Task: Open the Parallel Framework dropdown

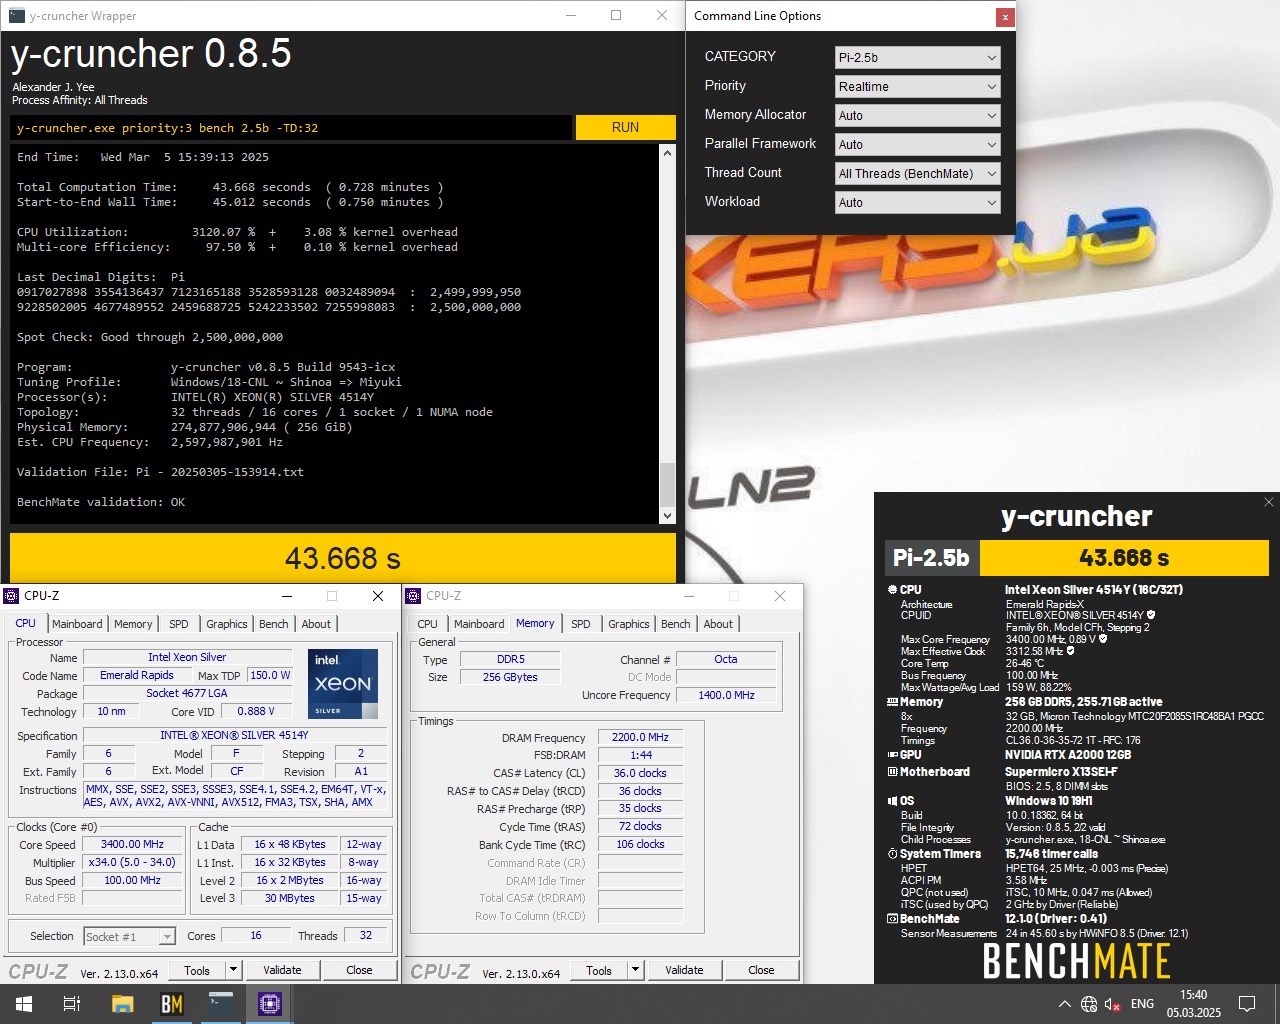Action: click(x=917, y=145)
